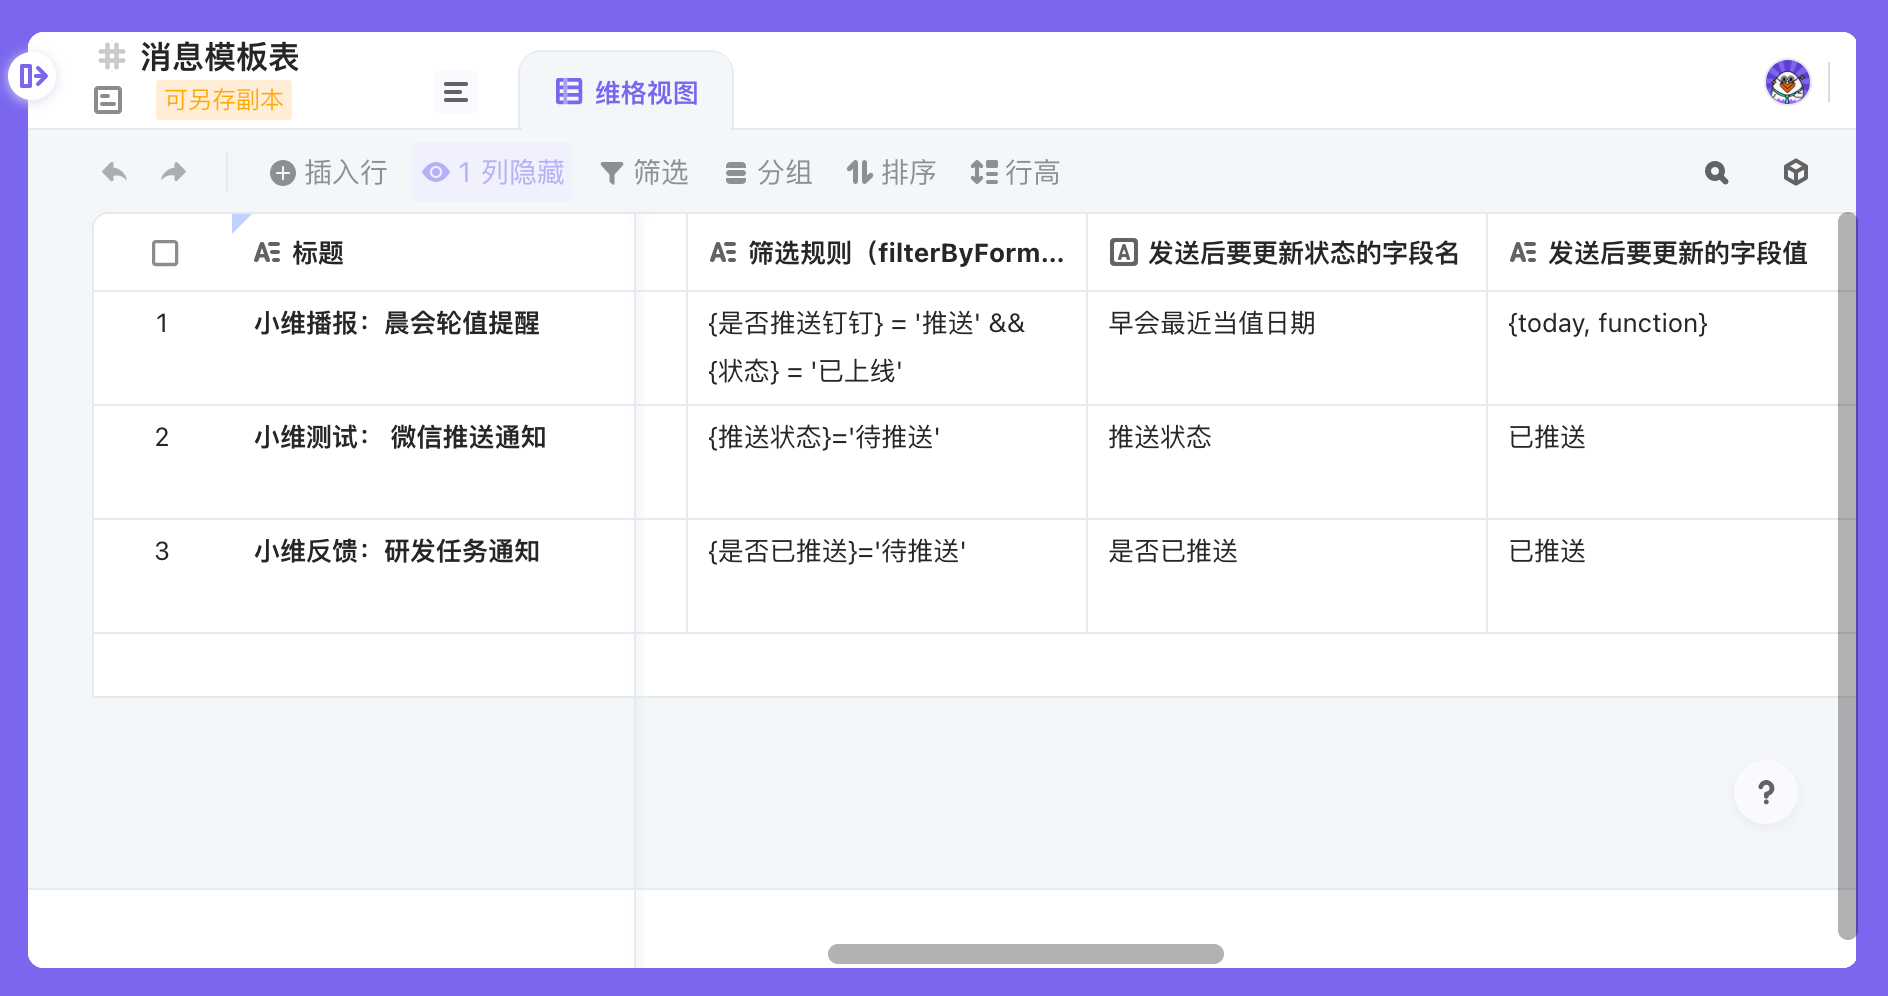Open the user avatar menu

tap(1787, 82)
